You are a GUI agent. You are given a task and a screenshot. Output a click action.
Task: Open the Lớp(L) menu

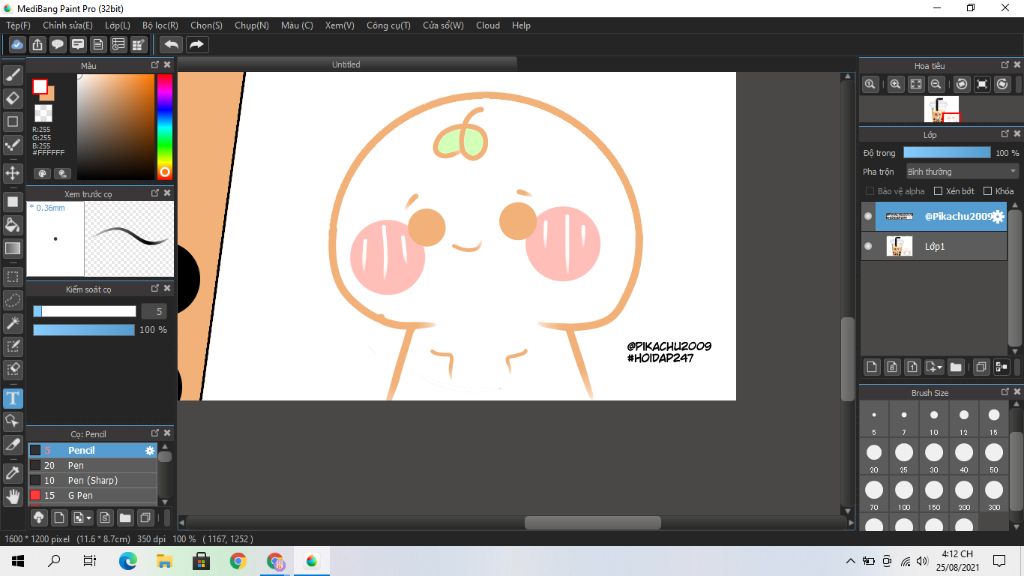coord(118,25)
